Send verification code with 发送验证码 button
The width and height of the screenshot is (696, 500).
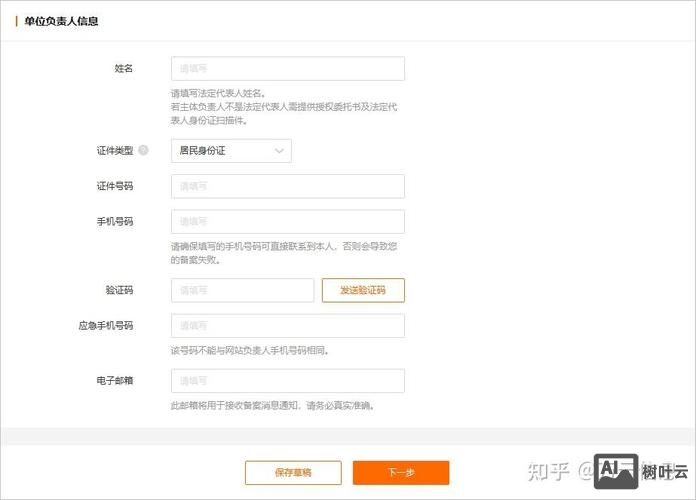[x=363, y=290]
